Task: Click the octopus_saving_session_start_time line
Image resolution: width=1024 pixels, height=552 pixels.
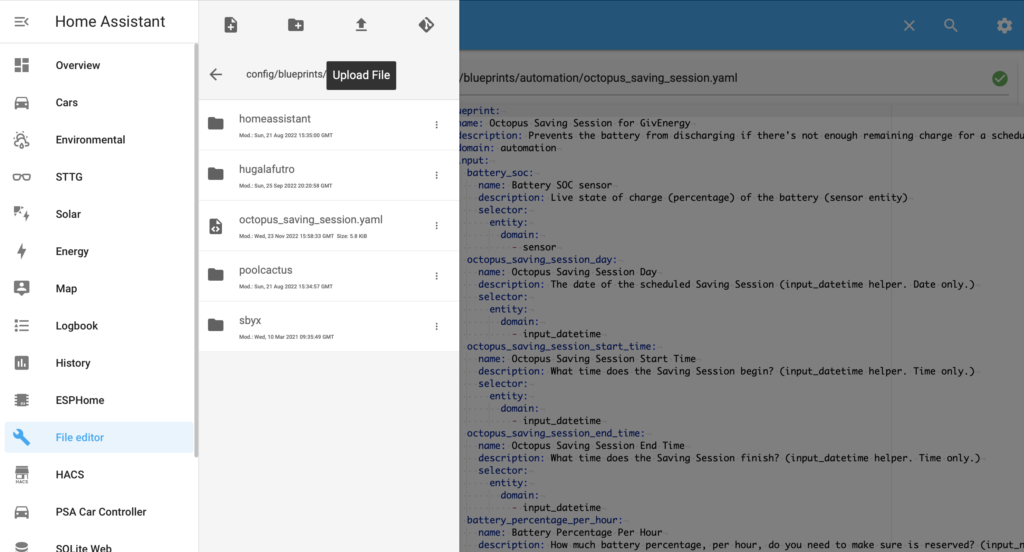Action: tap(561, 346)
